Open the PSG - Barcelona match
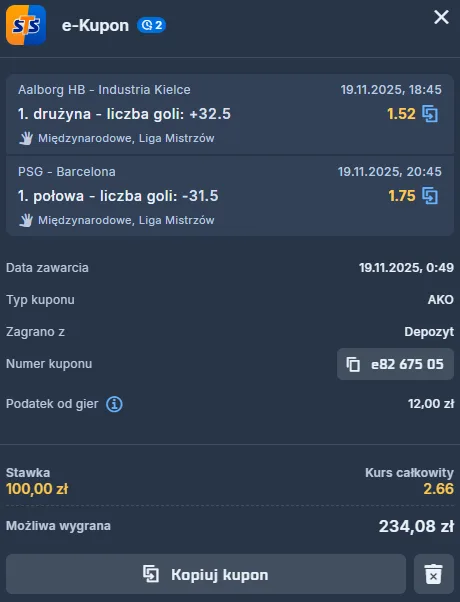 click(x=67, y=172)
